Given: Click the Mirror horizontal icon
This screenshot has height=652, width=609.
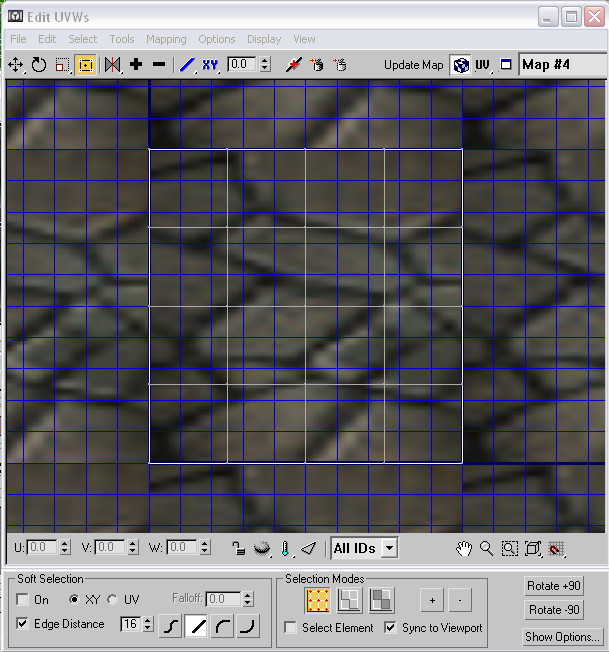Looking at the screenshot, I should (x=112, y=65).
